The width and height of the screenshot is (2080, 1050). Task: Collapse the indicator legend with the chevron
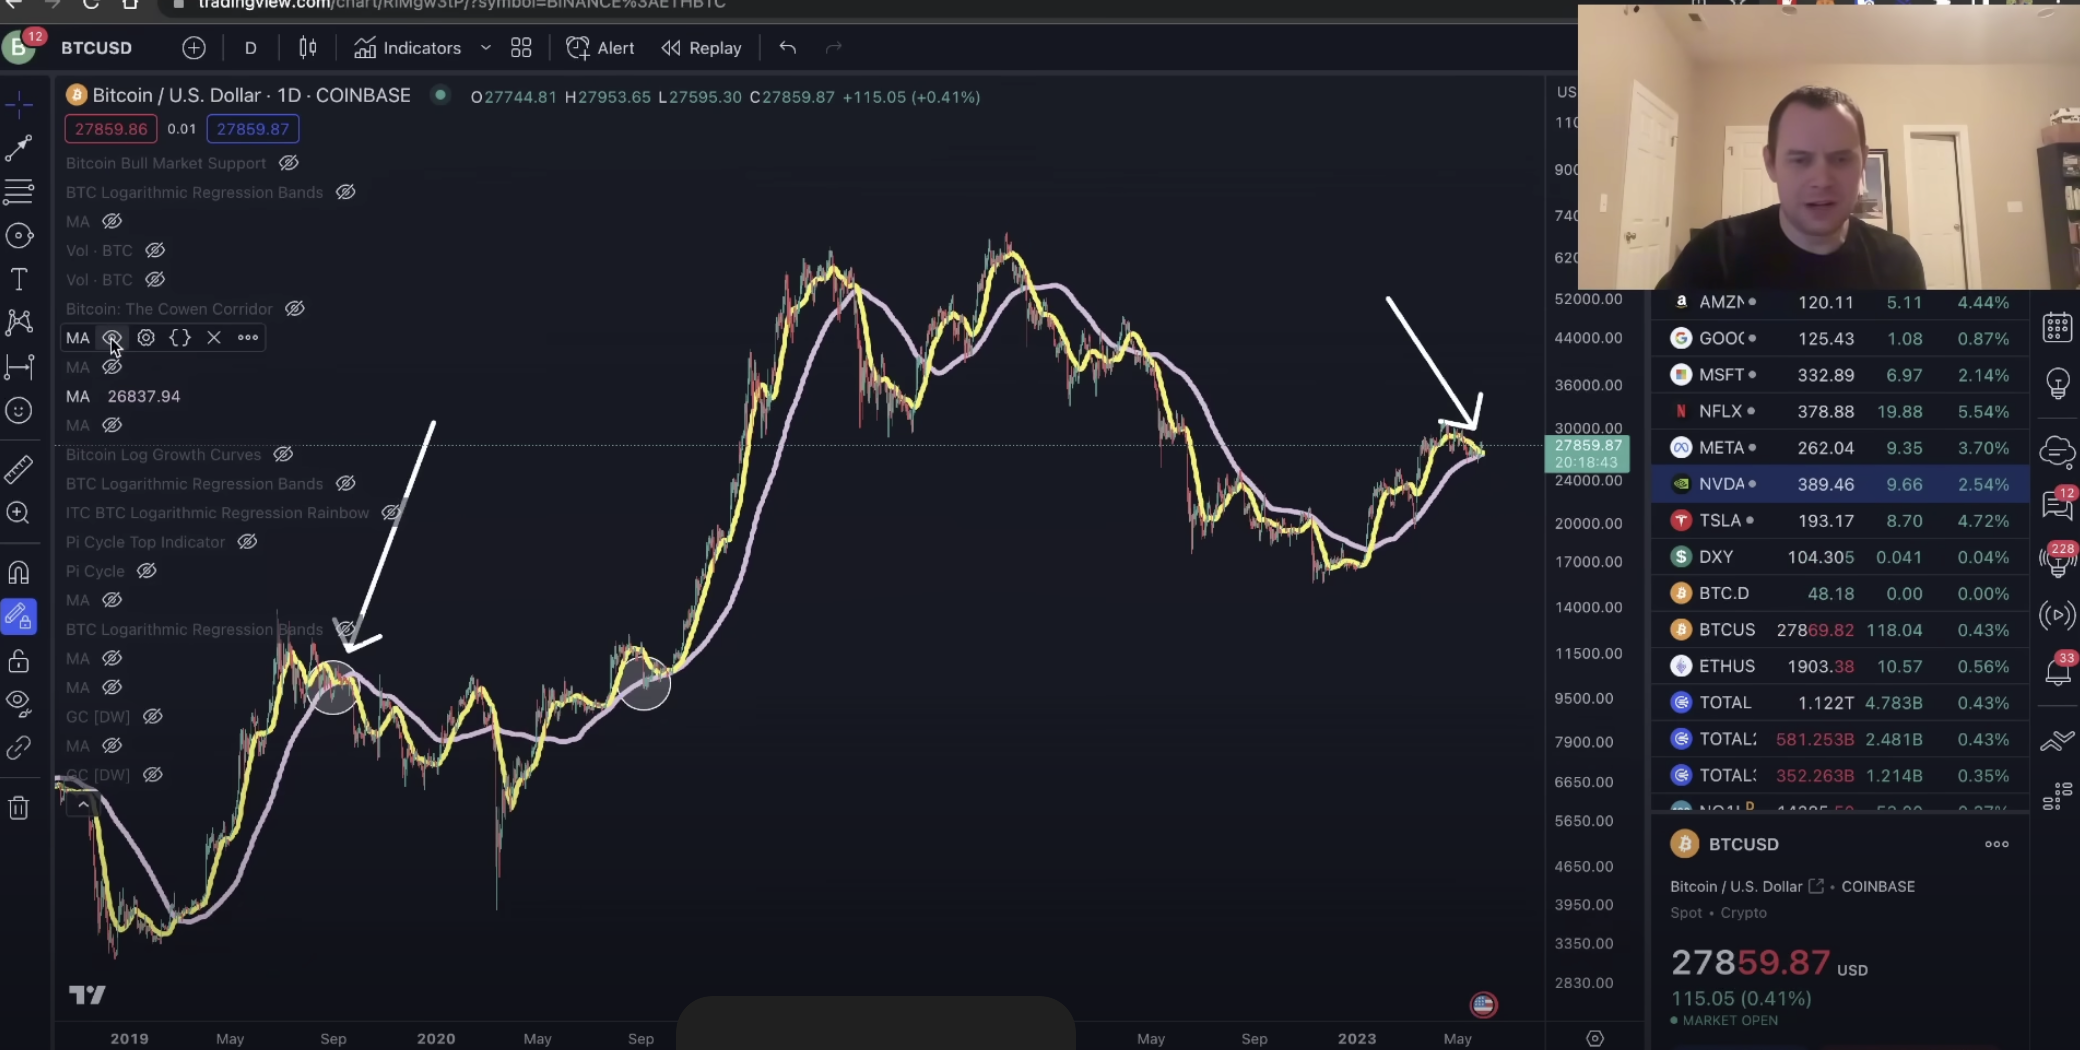(x=83, y=804)
